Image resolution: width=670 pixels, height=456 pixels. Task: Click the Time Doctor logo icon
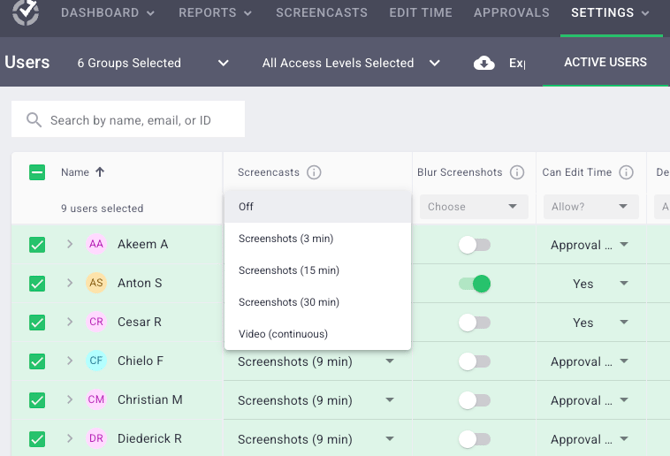(23, 14)
